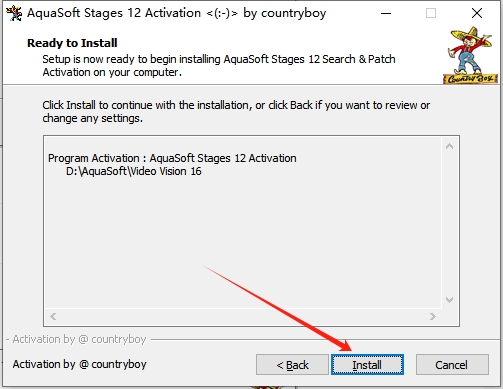Click the left arrow of the horizontal scrollbar

tap(53, 316)
